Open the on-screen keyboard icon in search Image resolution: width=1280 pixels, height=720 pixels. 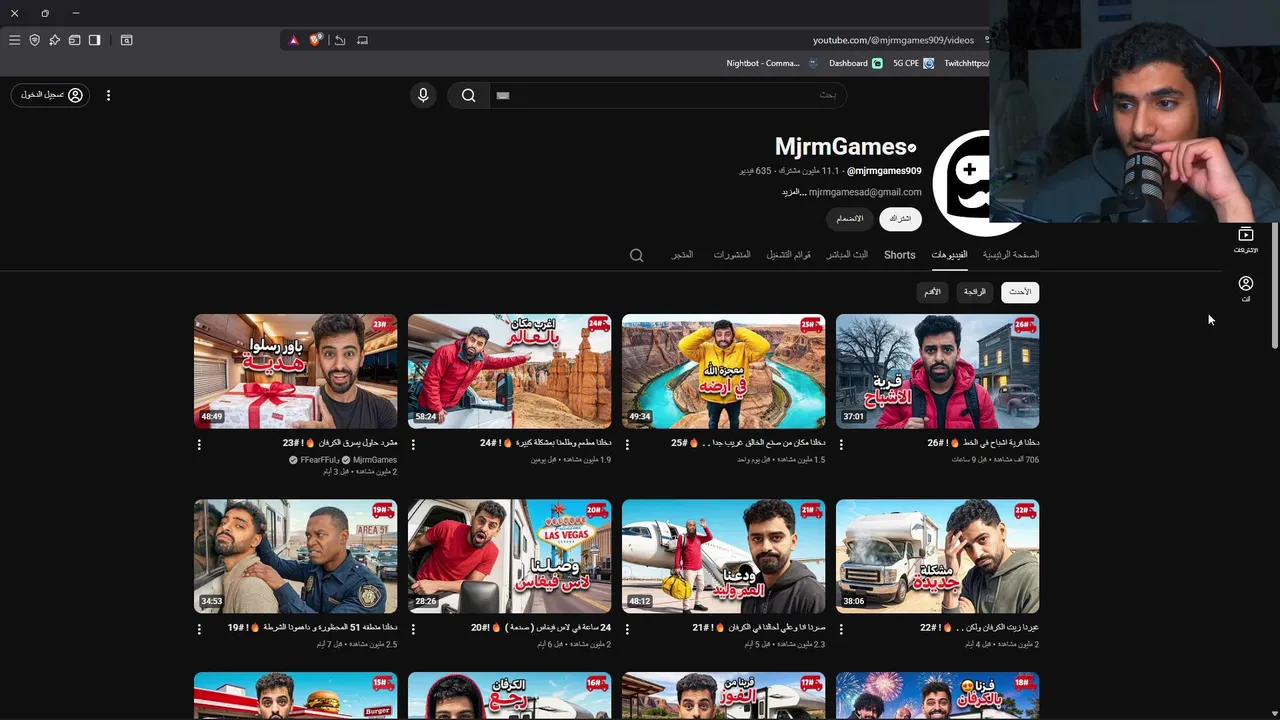tap(503, 95)
